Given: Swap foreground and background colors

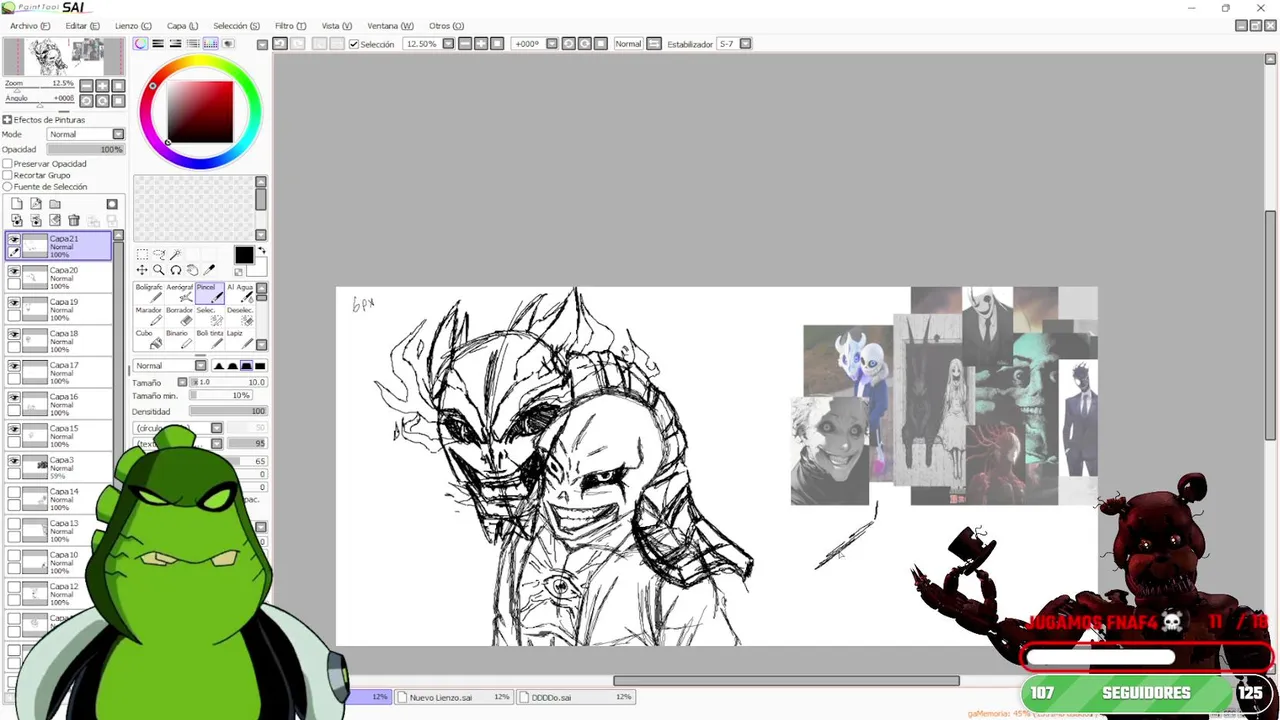Looking at the screenshot, I should click(x=262, y=250).
